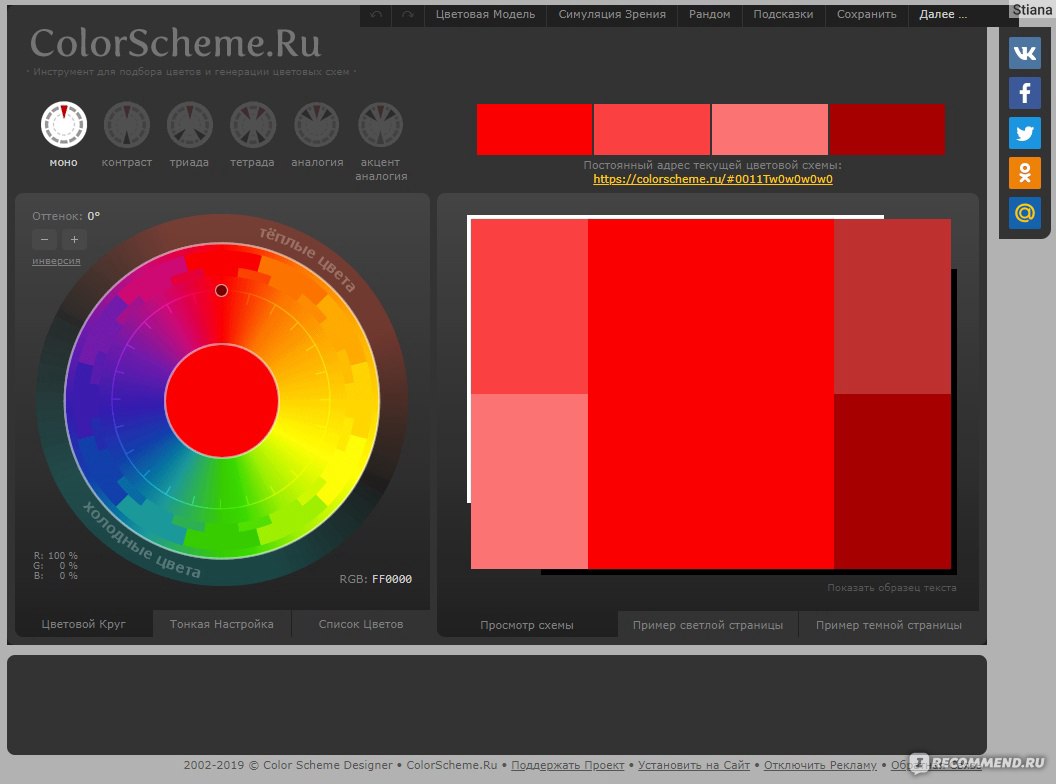The width and height of the screenshot is (1056, 784).
Task: Switch to the Список Цветов tab
Action: pyautogui.click(x=360, y=624)
